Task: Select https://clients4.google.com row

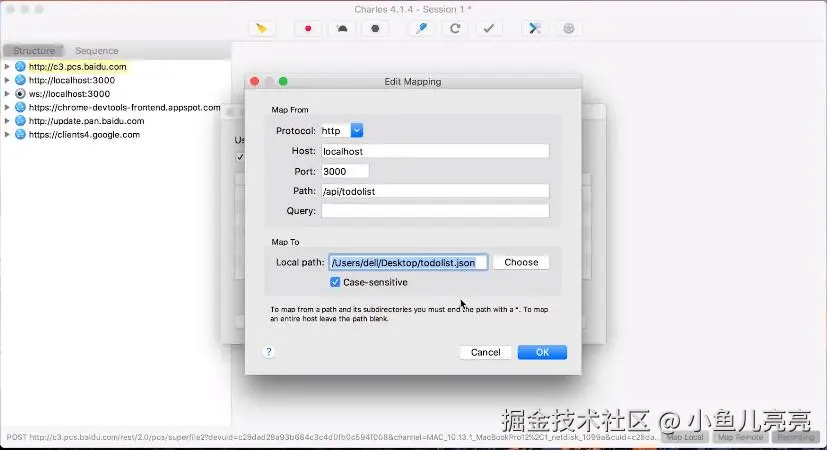Action: [84, 135]
